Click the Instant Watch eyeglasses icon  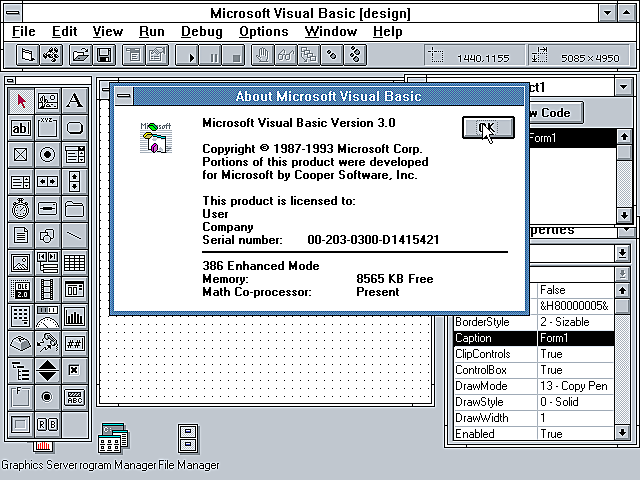tap(286, 55)
